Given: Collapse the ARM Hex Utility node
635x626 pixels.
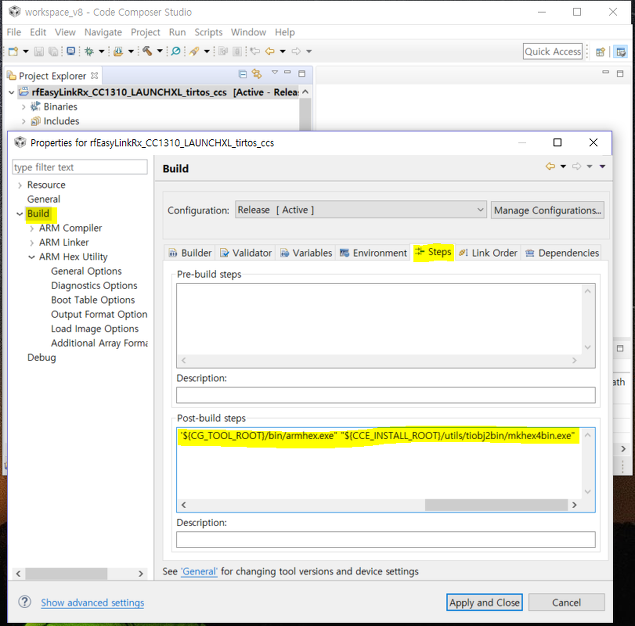Looking at the screenshot, I should 32,257.
